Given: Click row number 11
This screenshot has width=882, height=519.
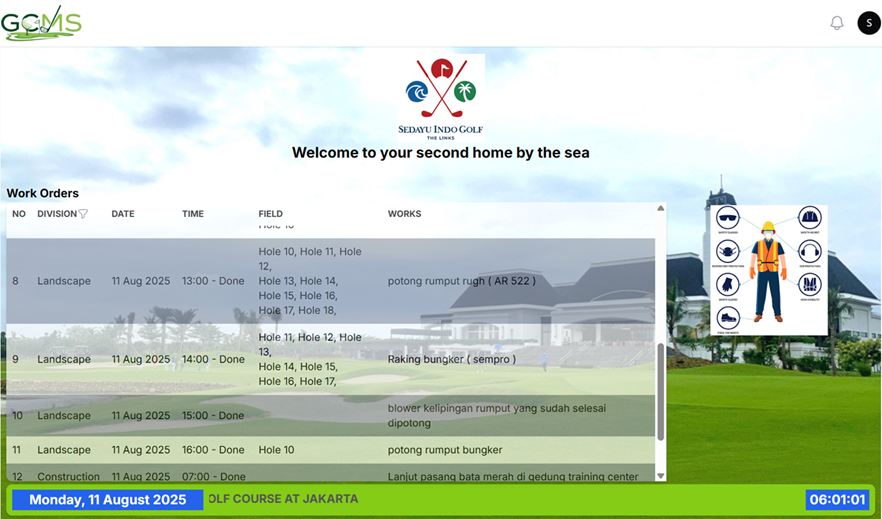Looking at the screenshot, I should pos(16,450).
